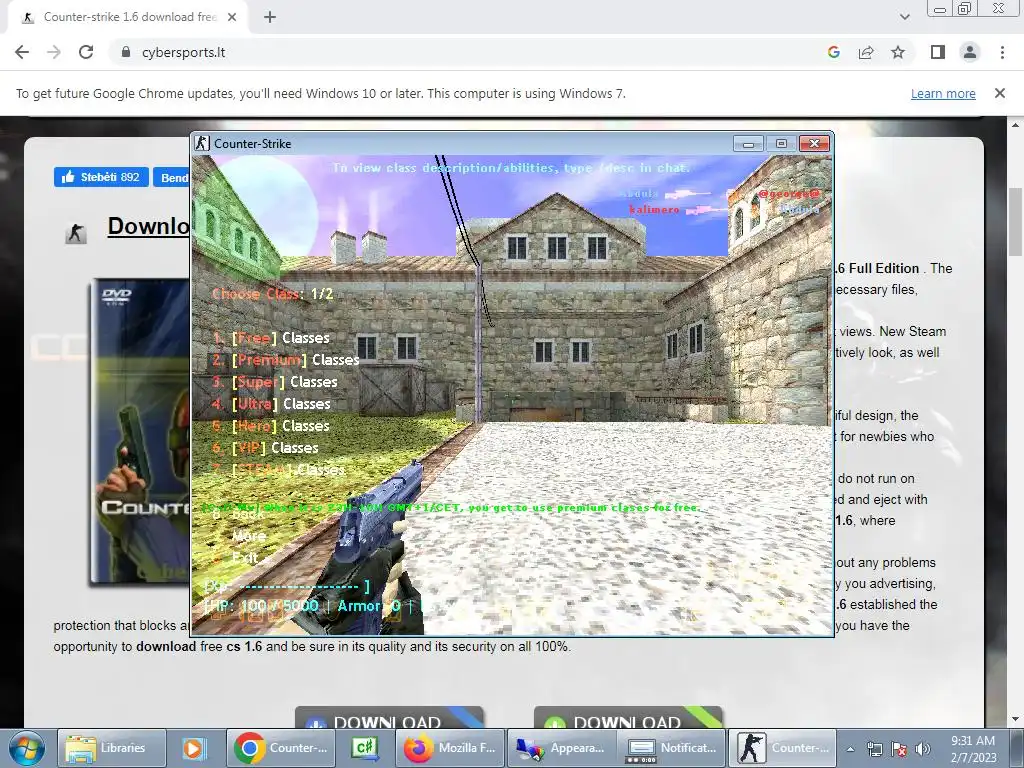The height and width of the screenshot is (768, 1024).
Task: Open the volume speaker tray icon
Action: point(923,749)
